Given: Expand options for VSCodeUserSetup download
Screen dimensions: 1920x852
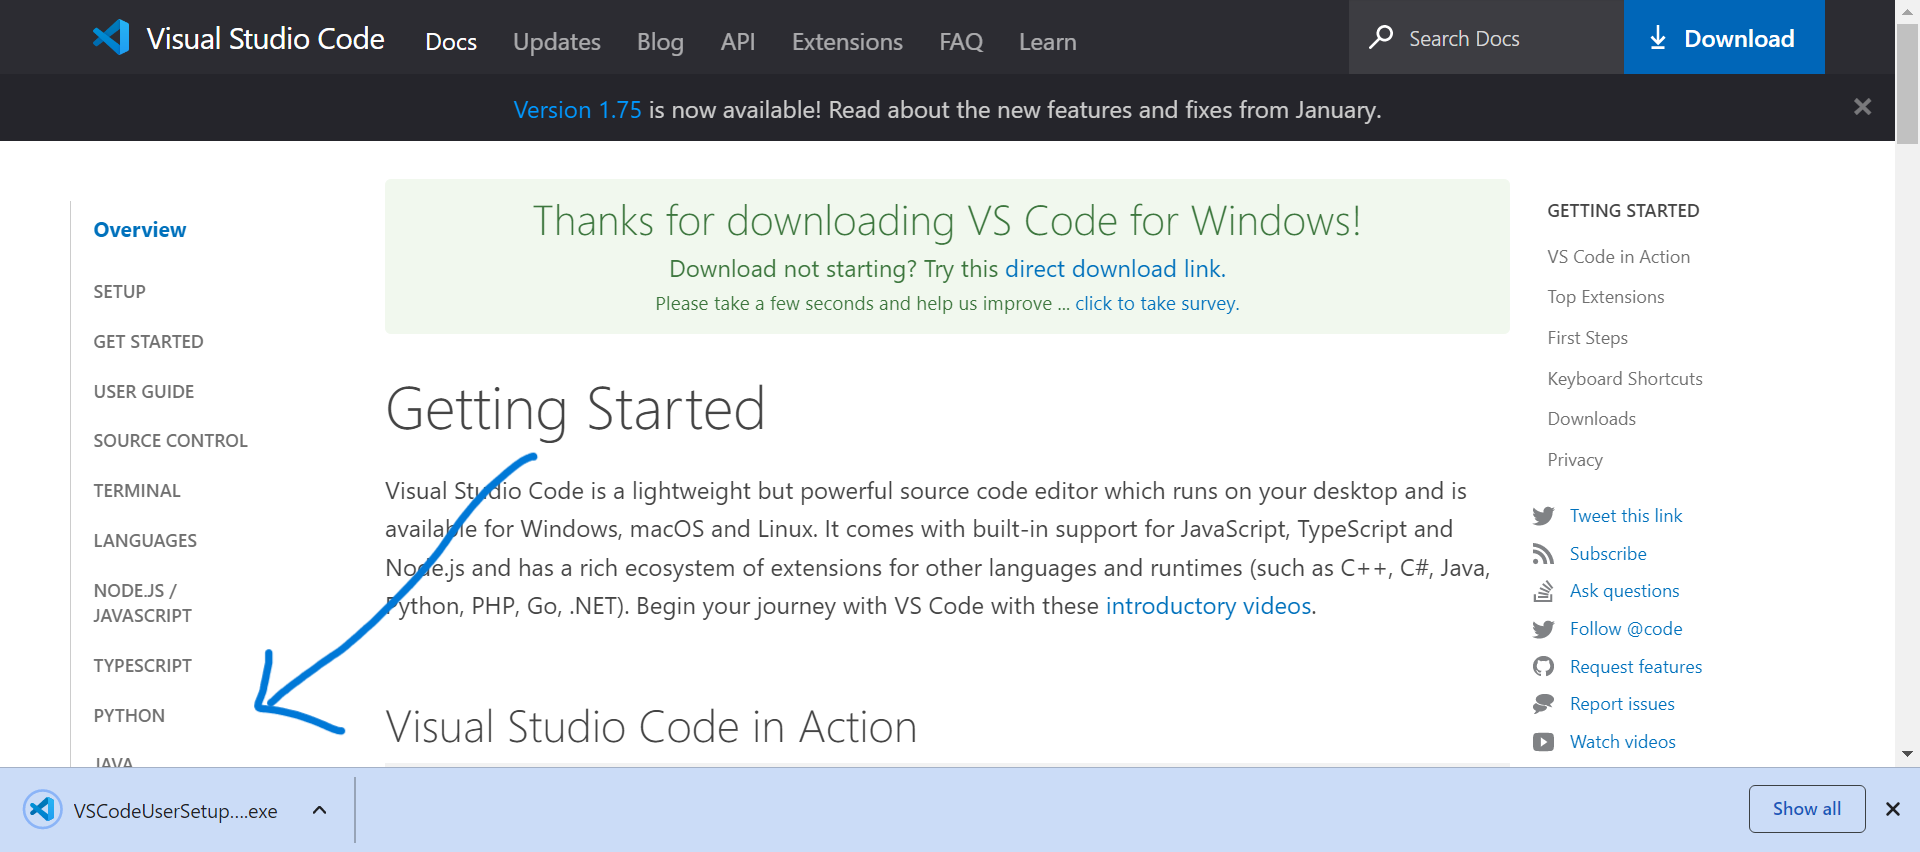Looking at the screenshot, I should pyautogui.click(x=319, y=810).
